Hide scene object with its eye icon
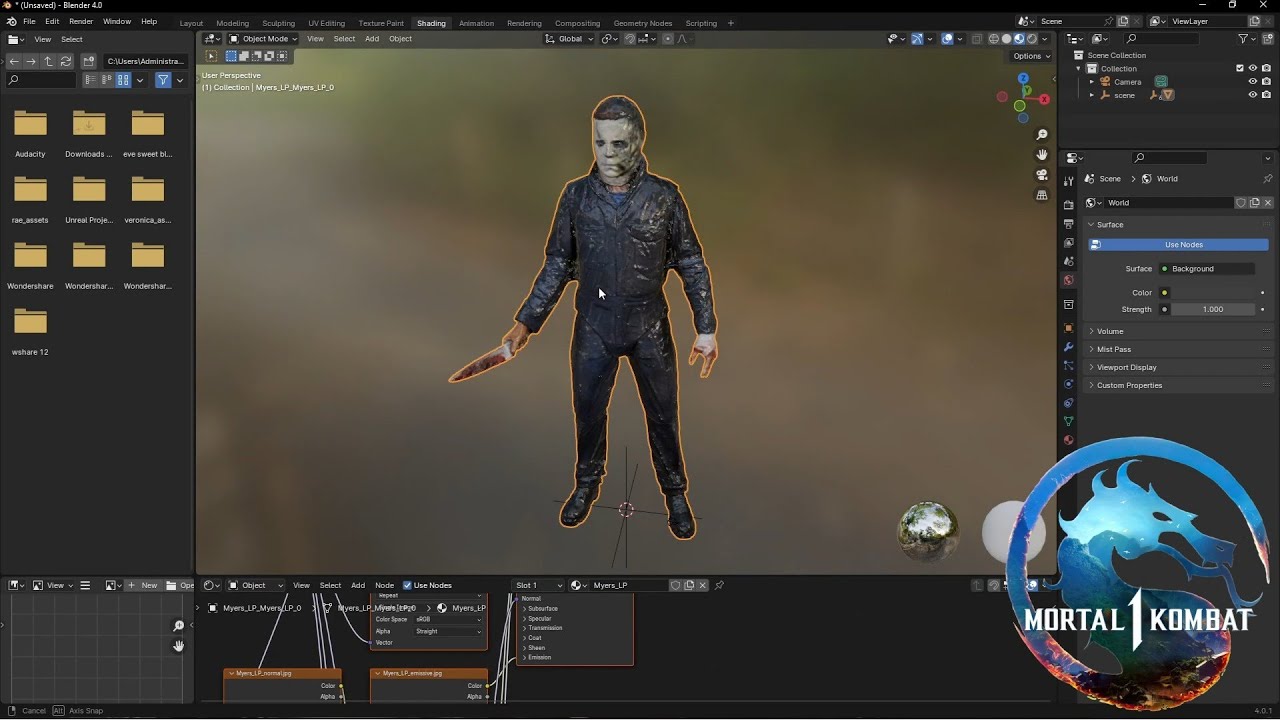 [1252, 95]
